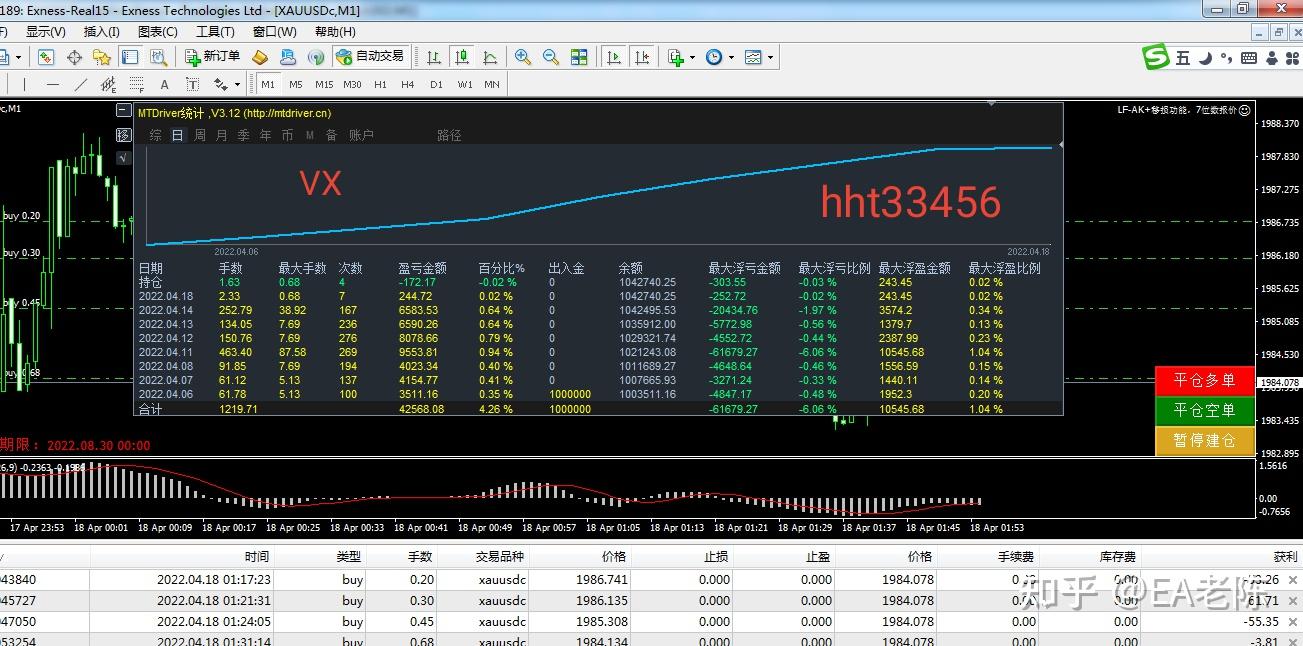Switch statistics to 月 monthly tab
The image size is (1303, 646).
222,135
